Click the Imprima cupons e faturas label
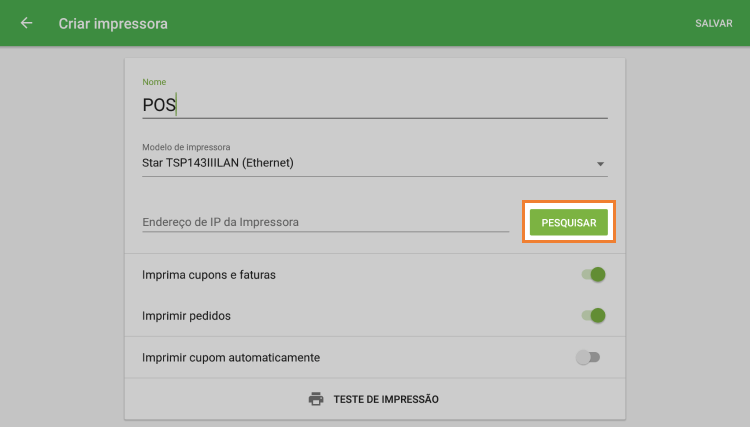Image resolution: width=750 pixels, height=427 pixels. click(208, 275)
